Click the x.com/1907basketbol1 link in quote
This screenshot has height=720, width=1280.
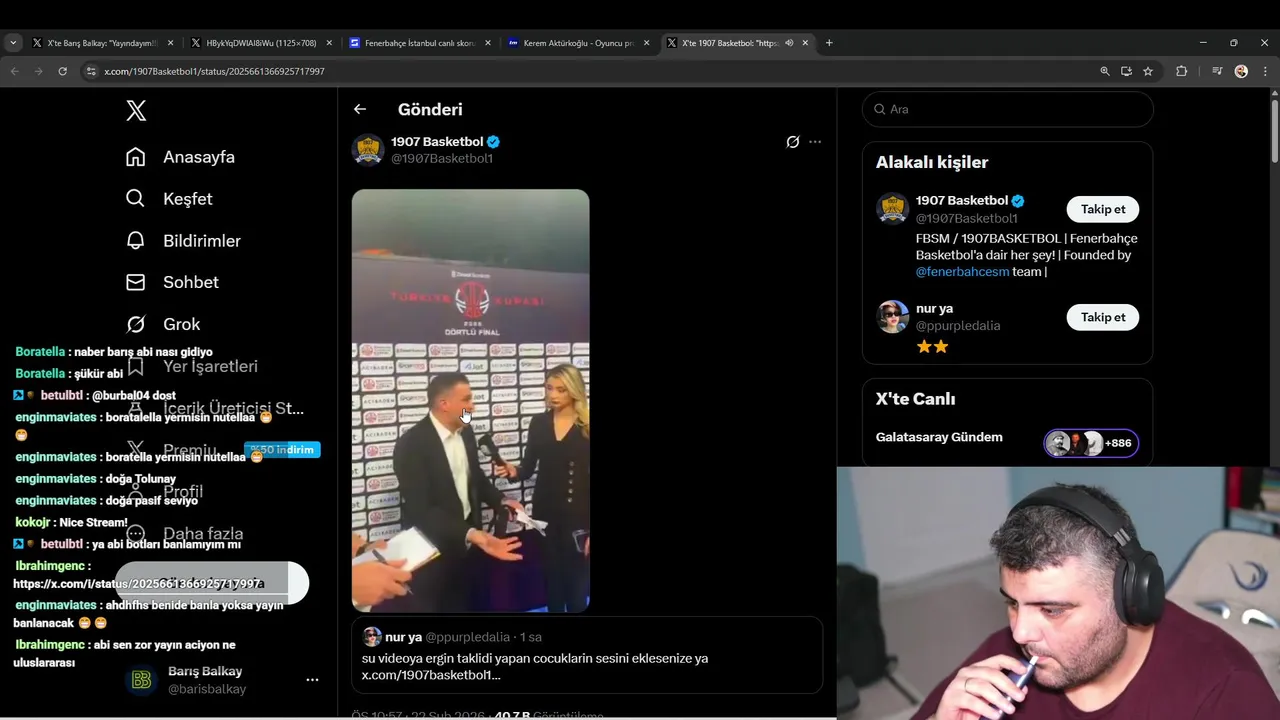[x=431, y=675]
